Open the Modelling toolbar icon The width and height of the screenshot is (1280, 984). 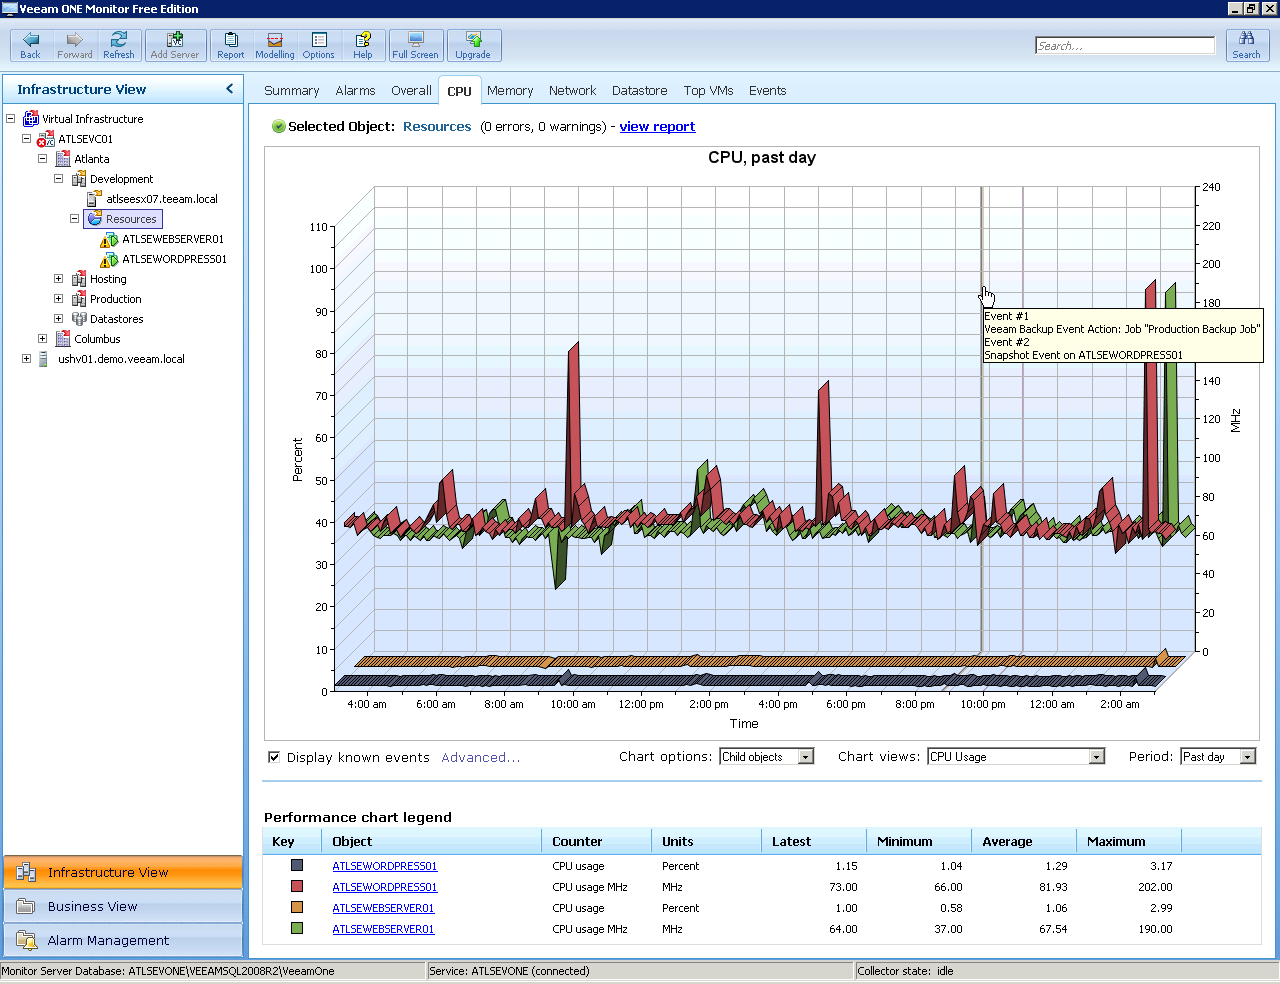(275, 46)
